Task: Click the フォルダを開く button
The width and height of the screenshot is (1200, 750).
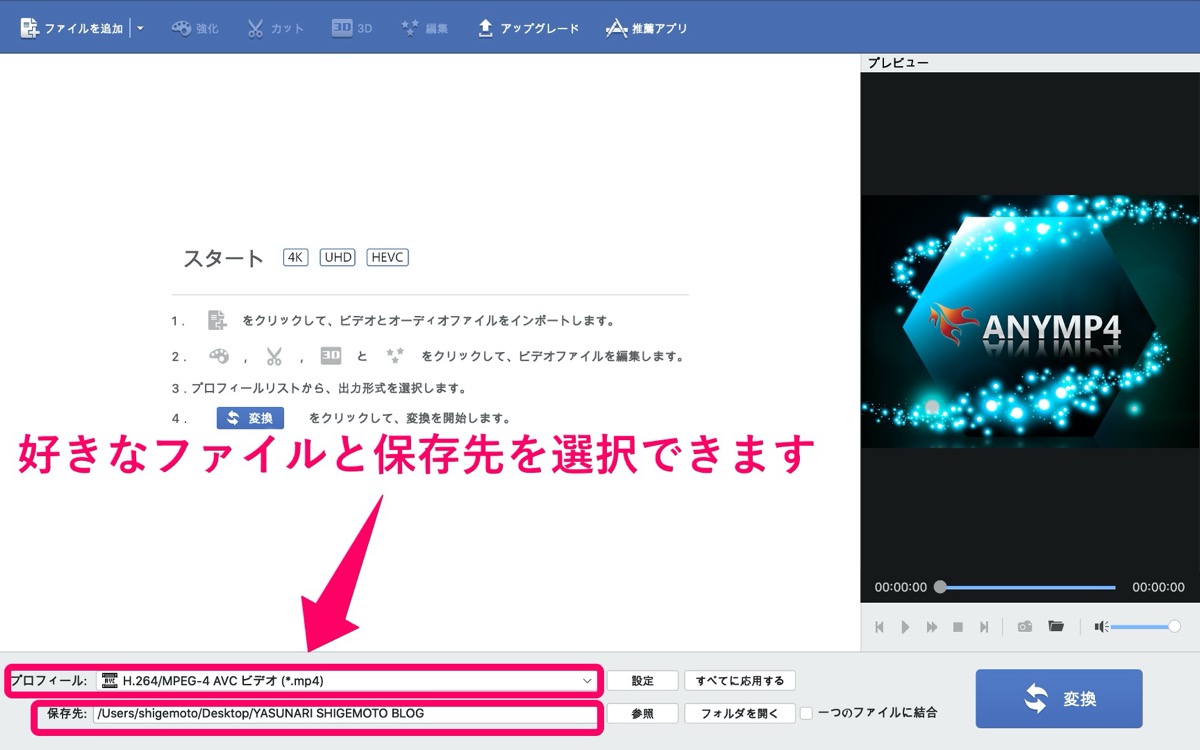Action: [741, 714]
